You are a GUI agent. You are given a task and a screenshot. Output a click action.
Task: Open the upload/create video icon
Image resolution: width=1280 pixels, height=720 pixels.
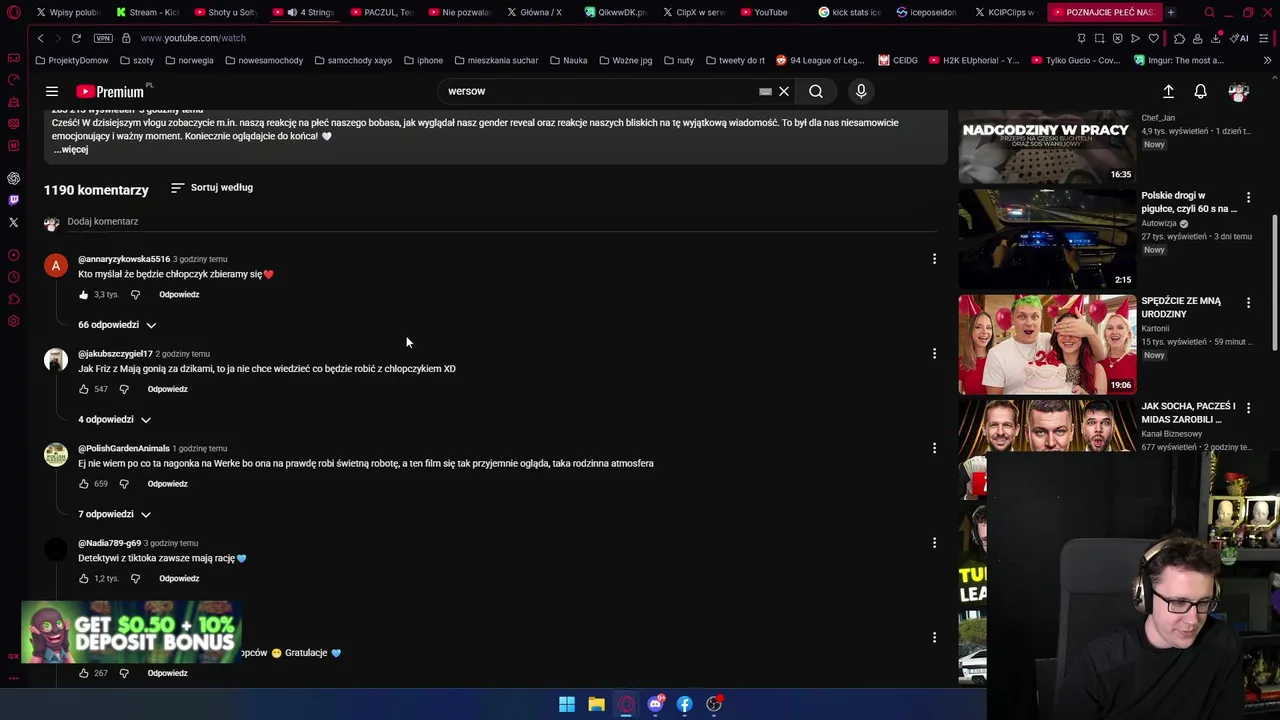1168,91
